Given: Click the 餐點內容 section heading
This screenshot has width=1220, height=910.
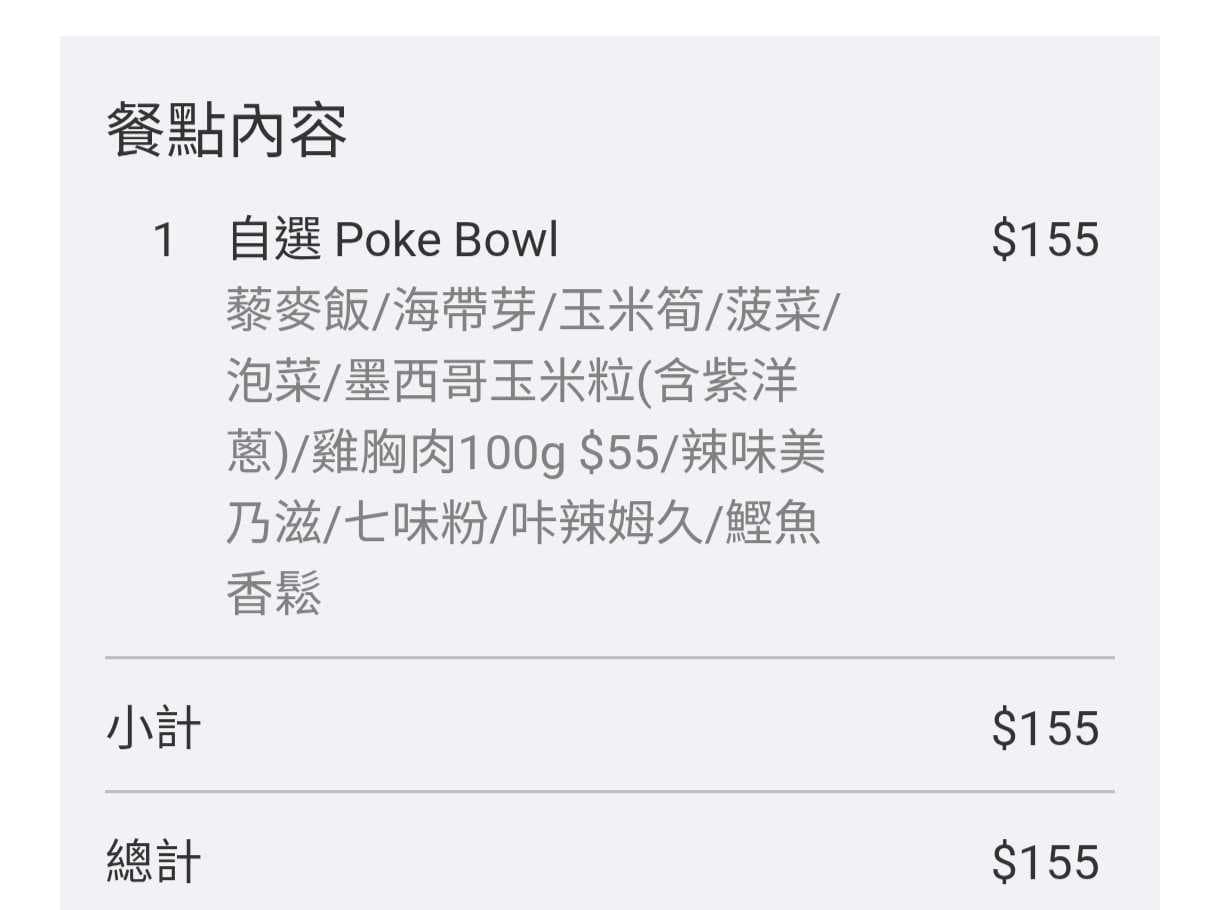Looking at the screenshot, I should (x=227, y=132).
